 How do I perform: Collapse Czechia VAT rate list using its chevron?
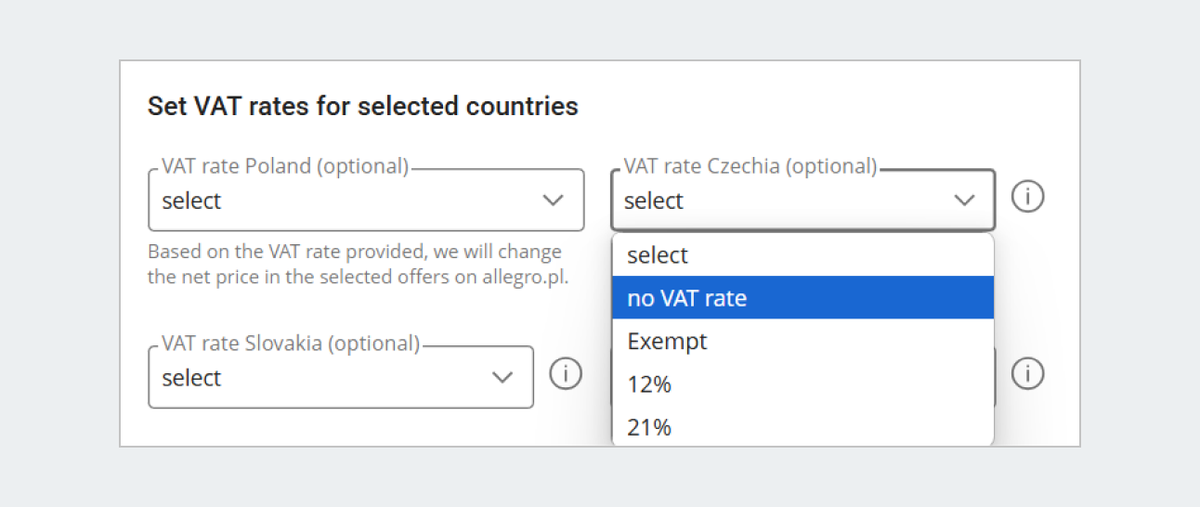964,200
